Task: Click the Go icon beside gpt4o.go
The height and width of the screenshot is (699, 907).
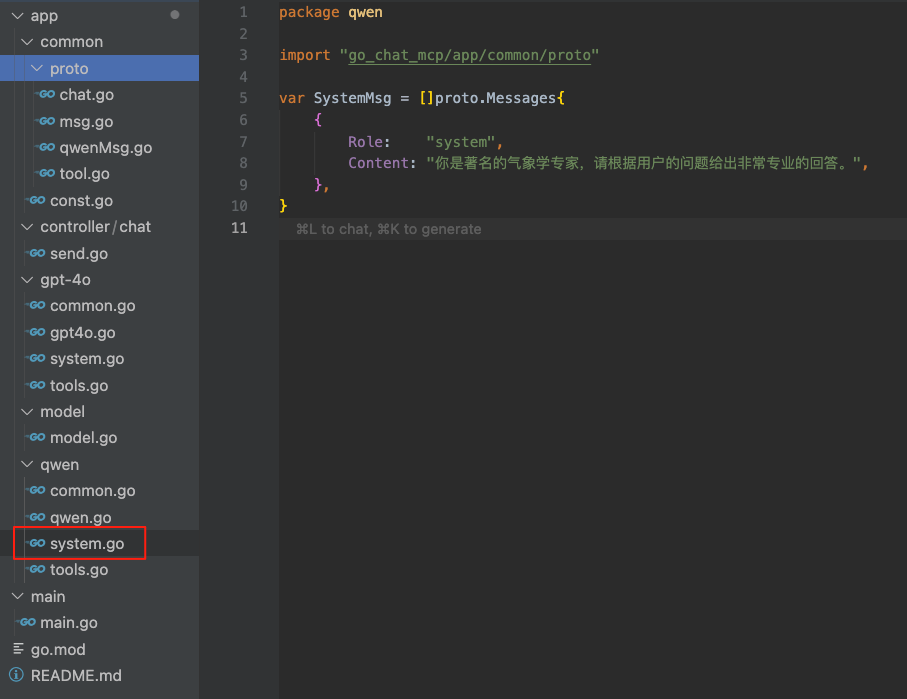Action: [37, 333]
